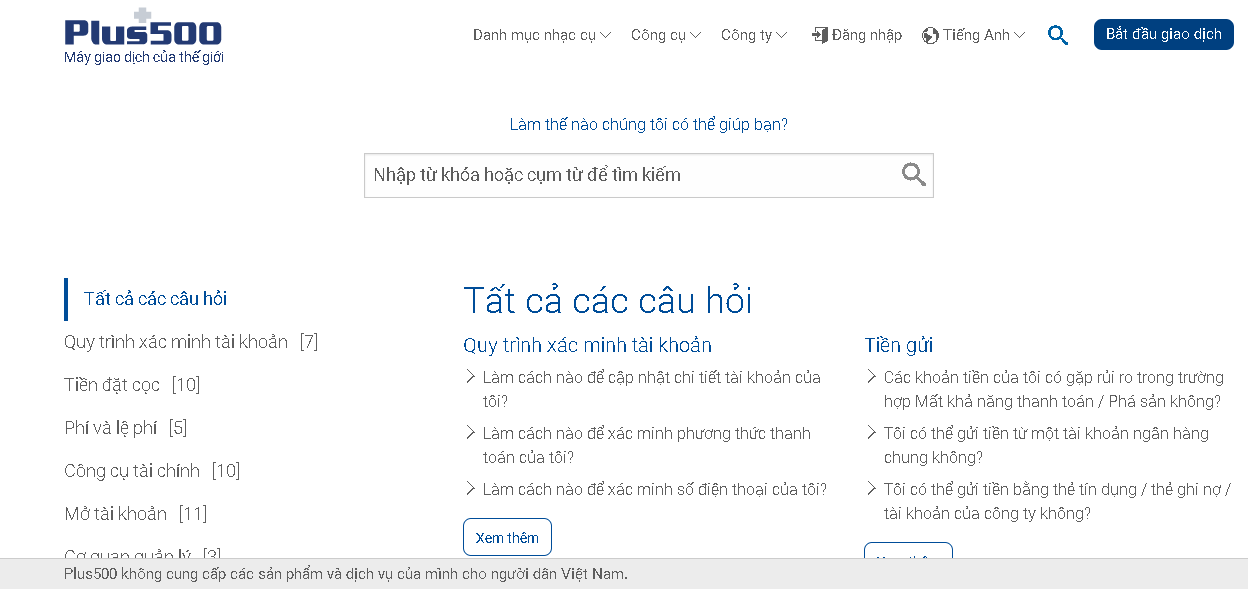The height and width of the screenshot is (589, 1248).
Task: Select the Tất cả các câu hỏi category
Action: point(155,299)
